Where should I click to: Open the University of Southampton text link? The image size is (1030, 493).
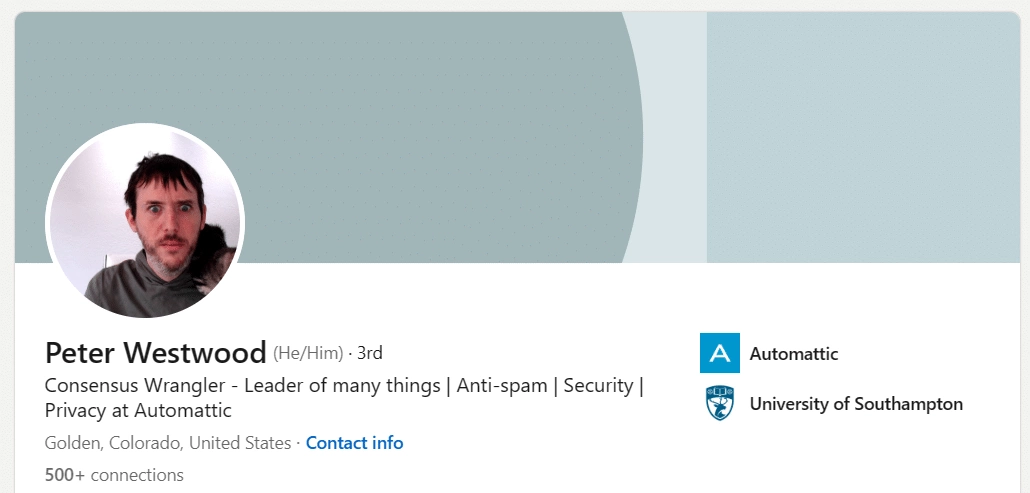[x=856, y=404]
